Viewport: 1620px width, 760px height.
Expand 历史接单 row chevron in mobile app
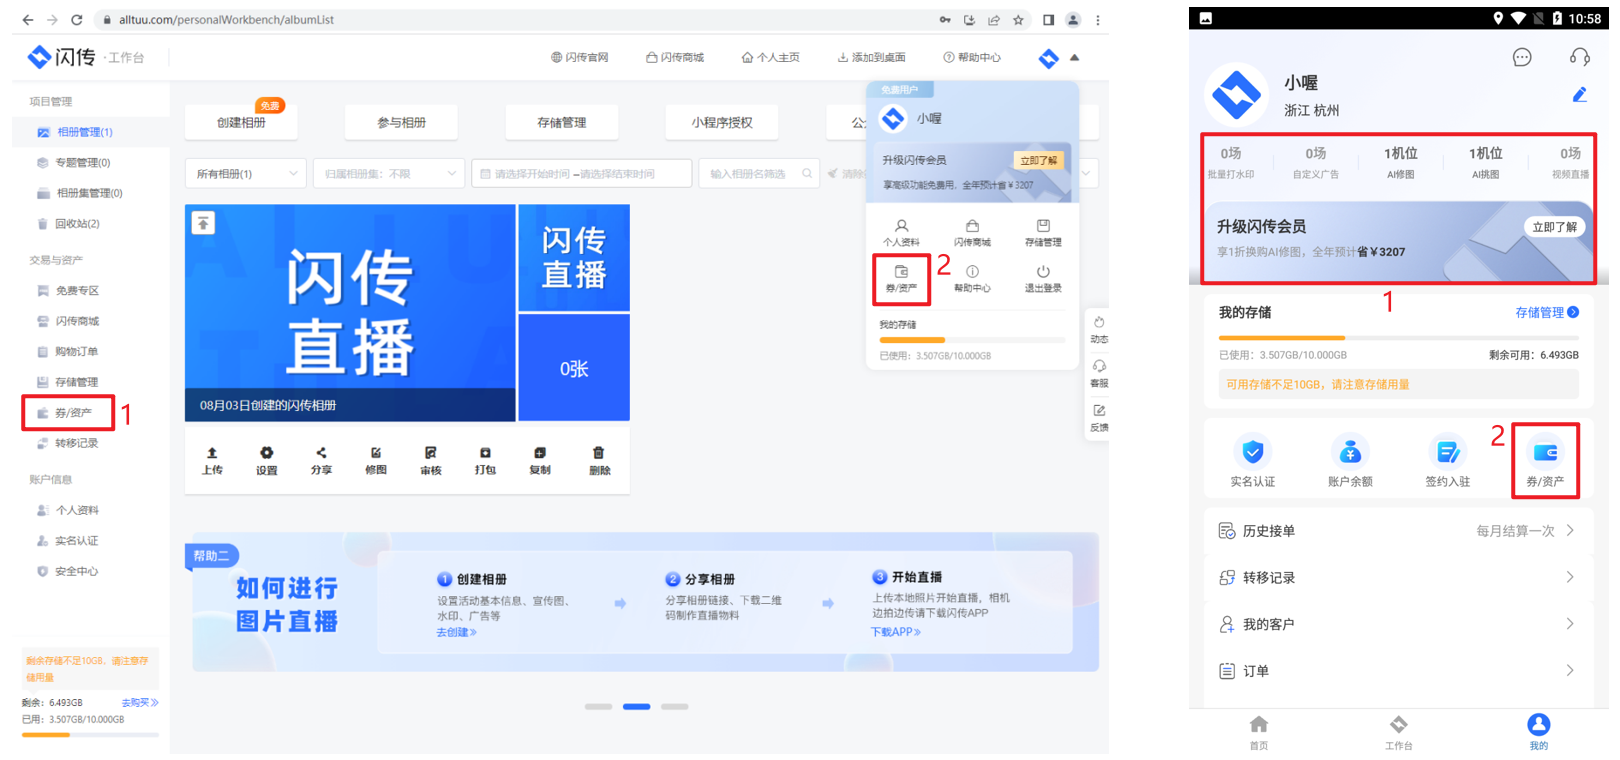click(x=1570, y=531)
